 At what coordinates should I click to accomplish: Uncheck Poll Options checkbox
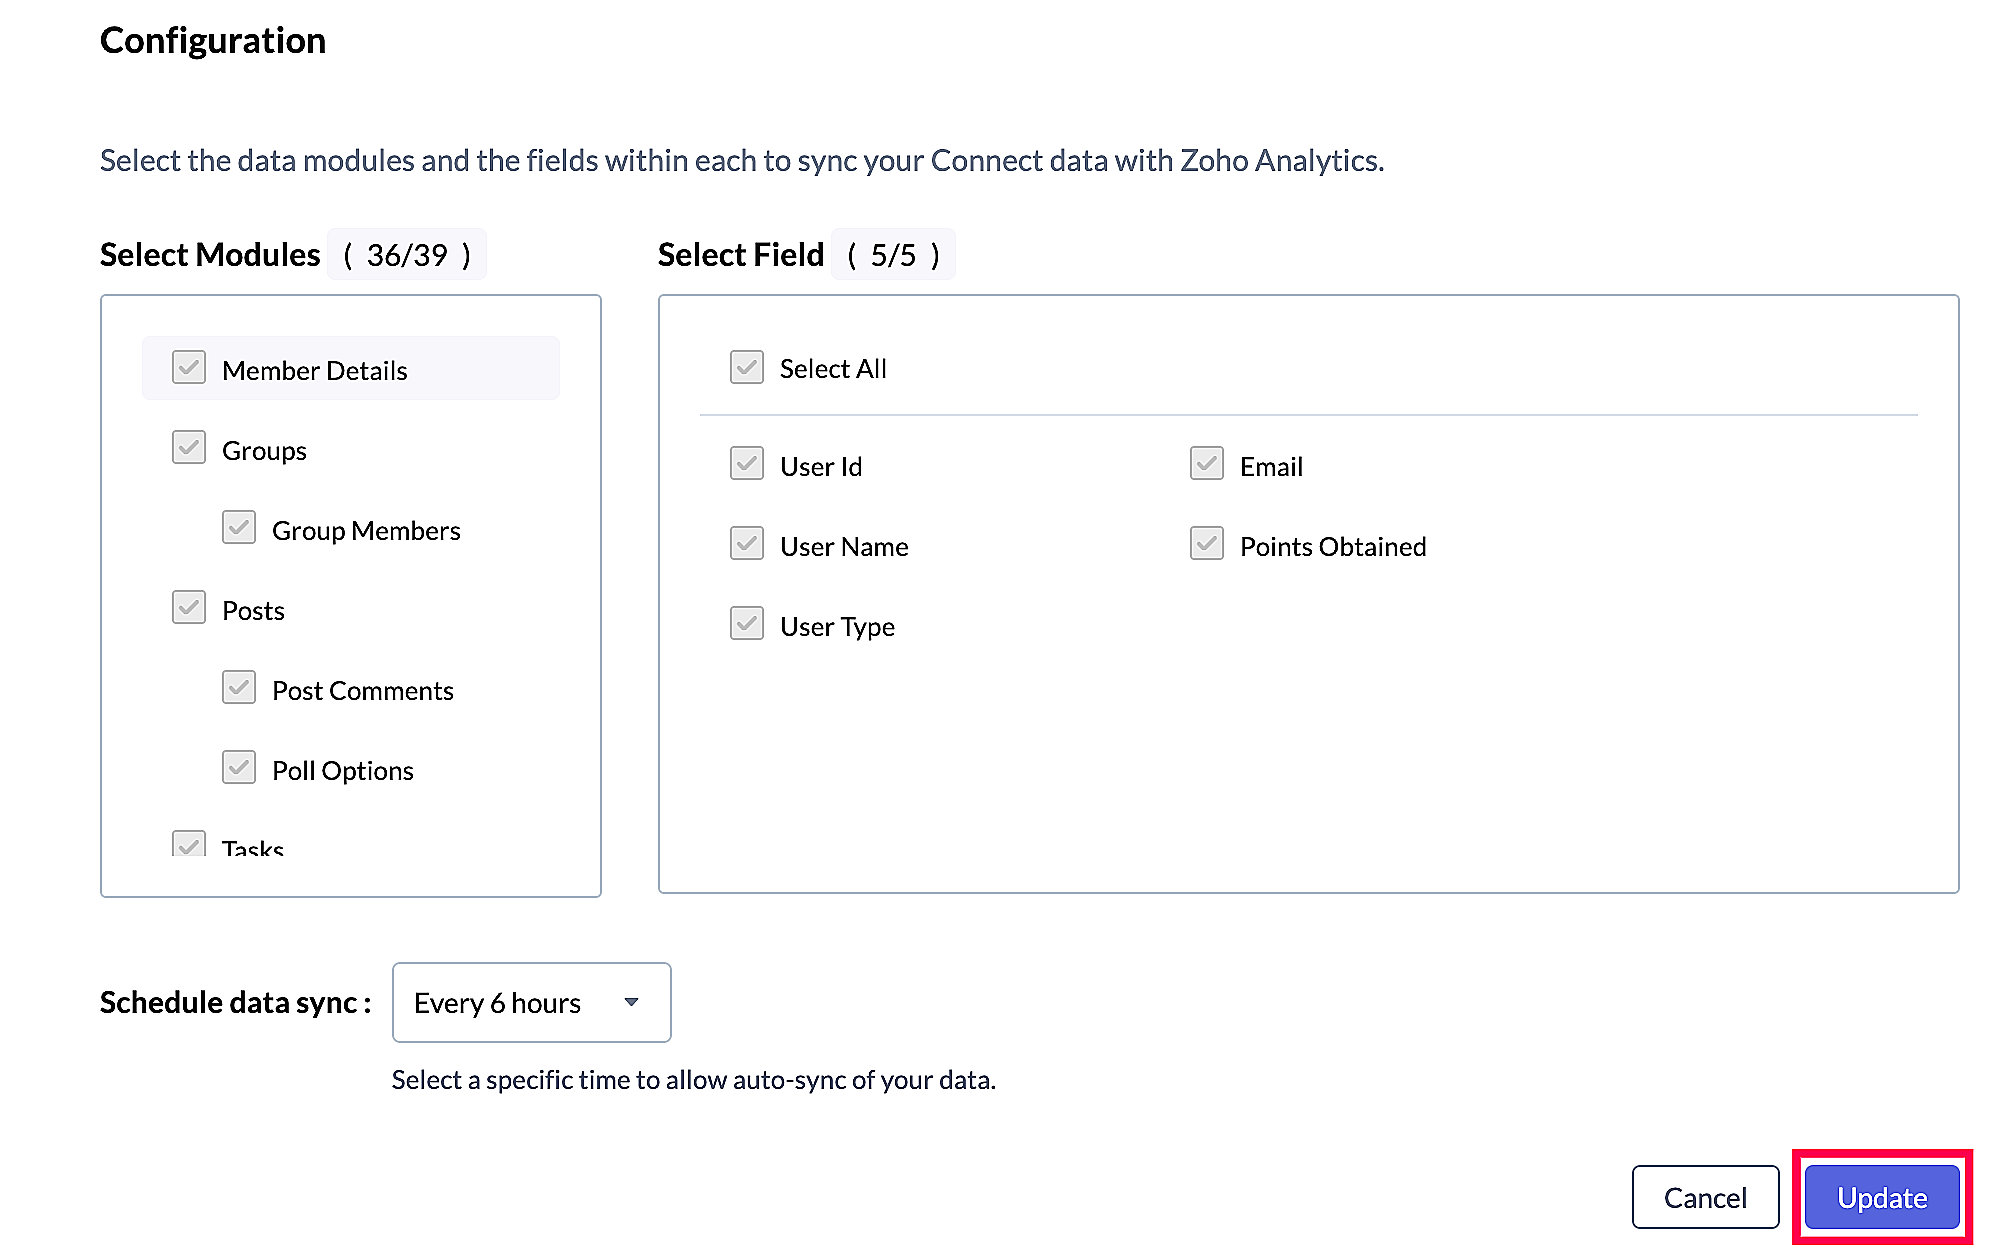pos(239,768)
